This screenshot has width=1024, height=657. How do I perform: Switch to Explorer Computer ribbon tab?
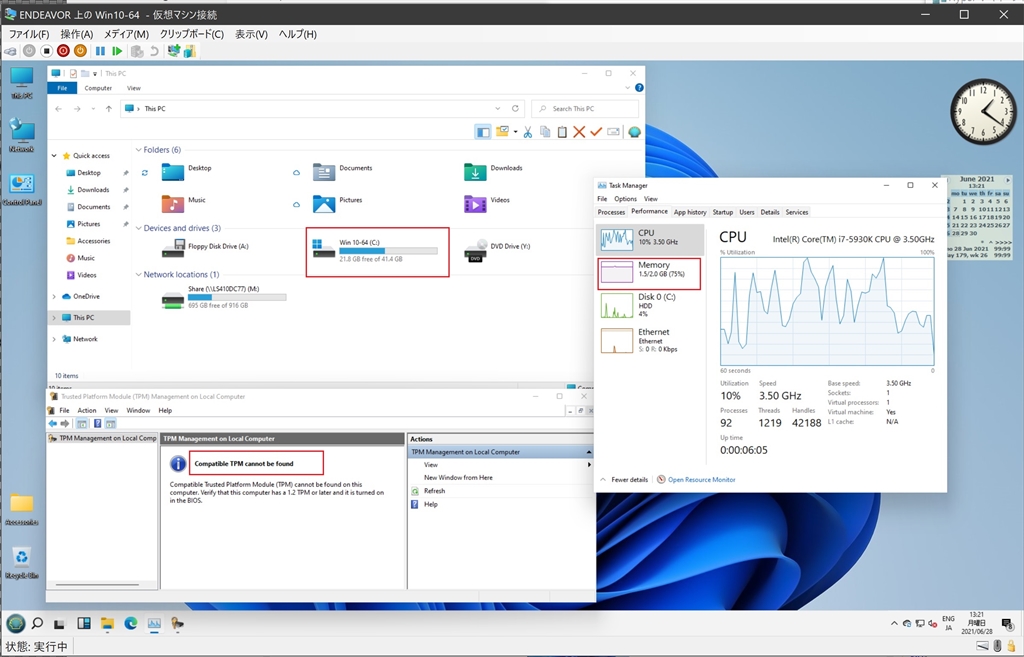98,88
